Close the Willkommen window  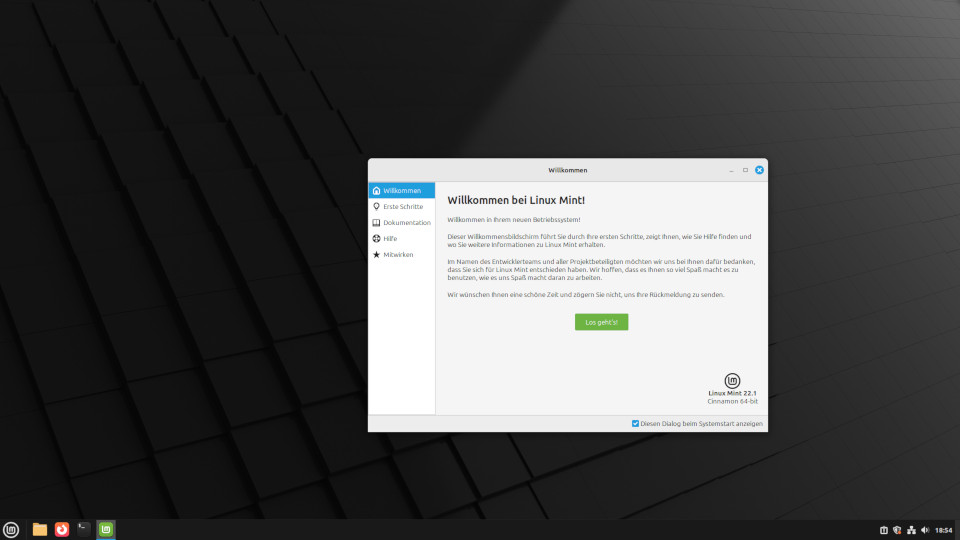(x=759, y=170)
